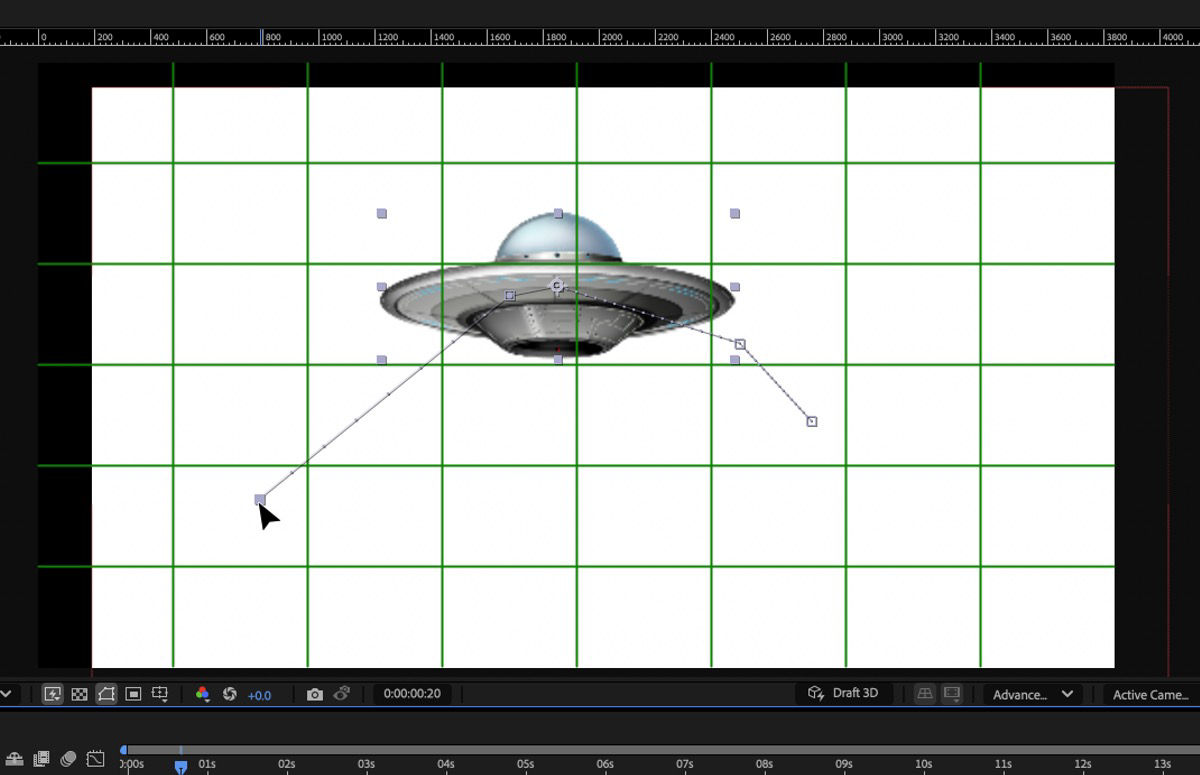Open Channel and Color Management settings
This screenshot has width=1200, height=775.
(202, 693)
